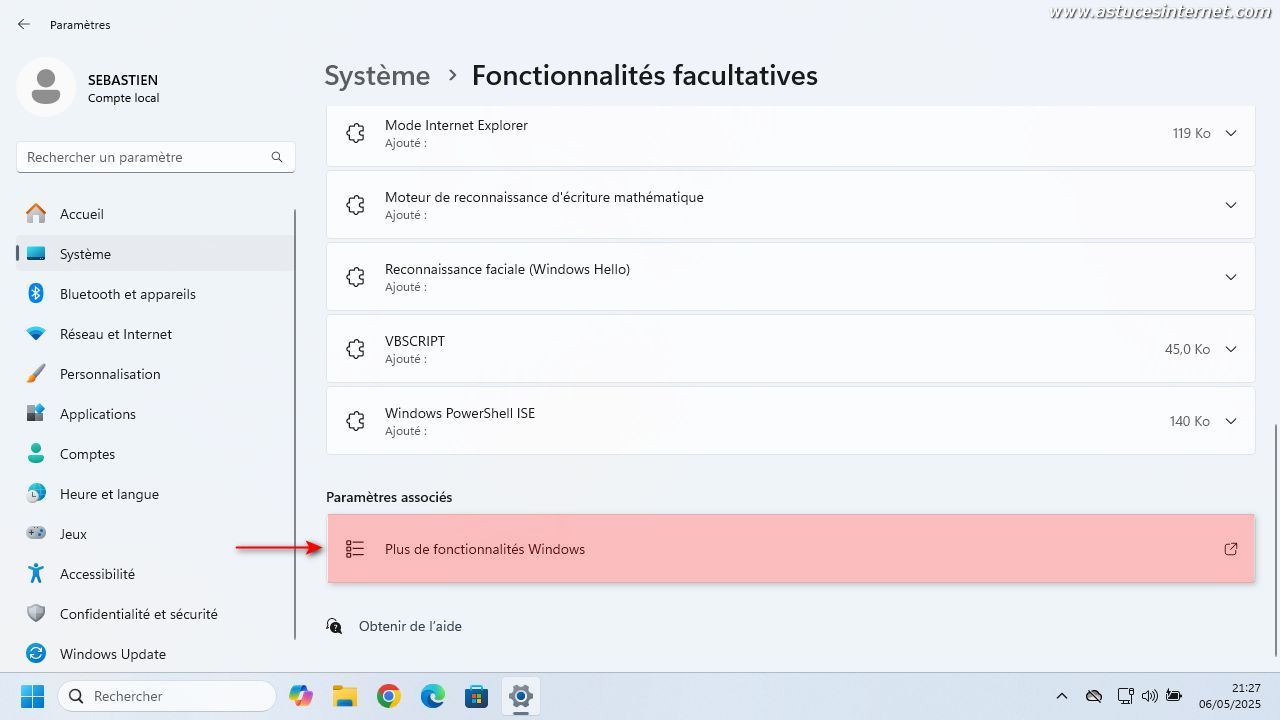Launch Microsoft Edge from the taskbar
The height and width of the screenshot is (720, 1280).
(433, 696)
